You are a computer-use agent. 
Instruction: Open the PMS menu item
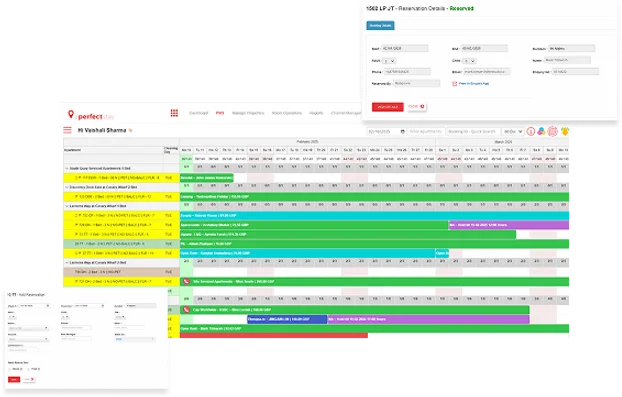click(x=220, y=113)
